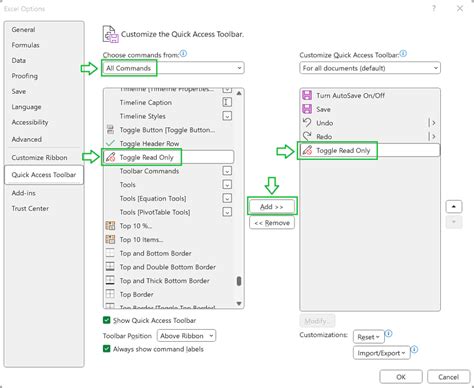
Task: Click the Top 10 Items command icon
Action: pyautogui.click(x=110, y=239)
